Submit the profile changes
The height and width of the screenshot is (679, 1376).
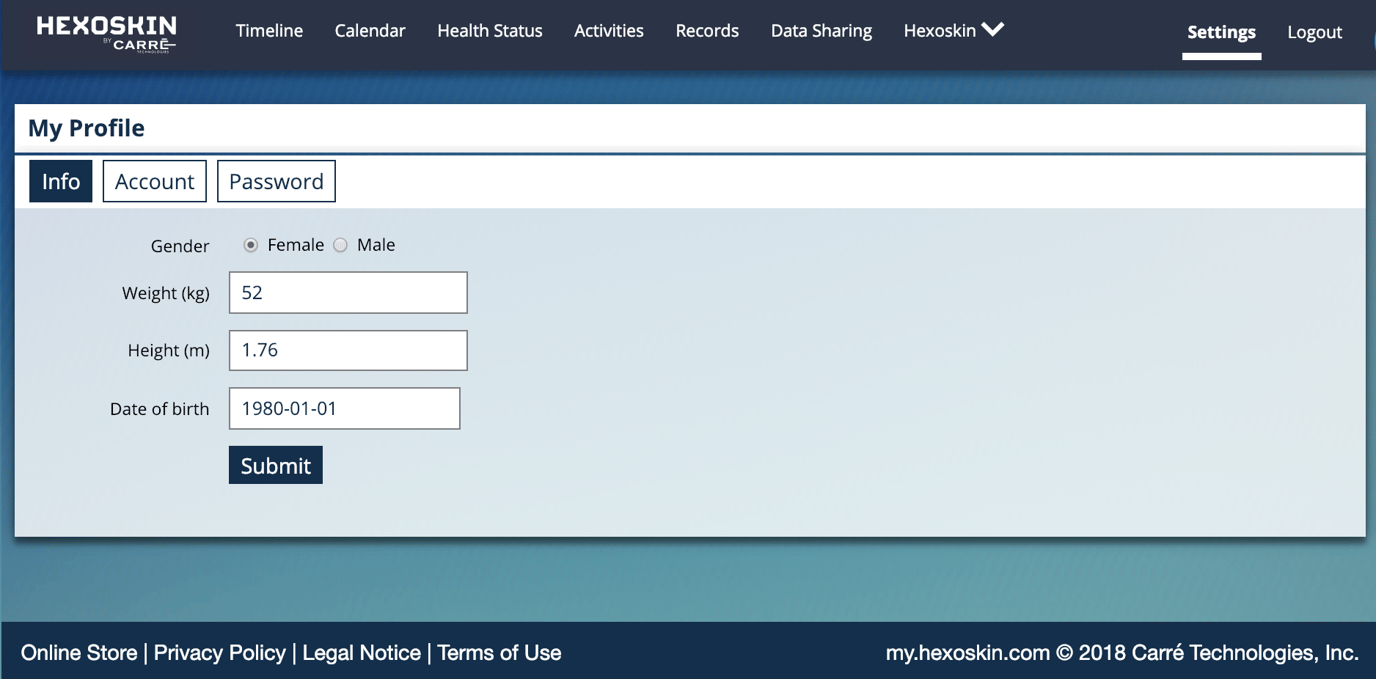(x=275, y=464)
